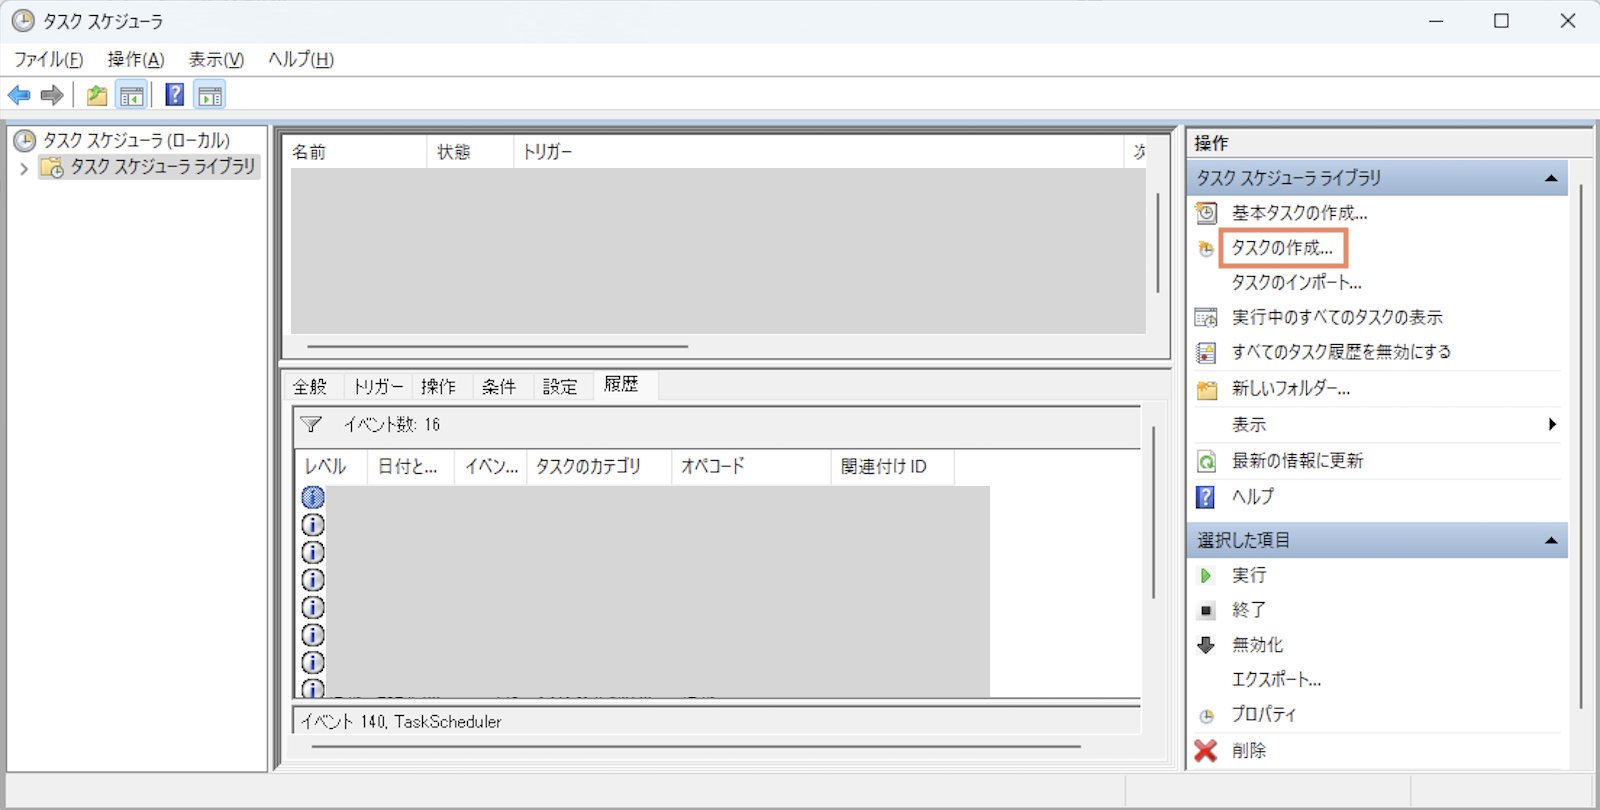The image size is (1600, 810).
Task: Open the ファイル(F) menu
Action: (48, 59)
